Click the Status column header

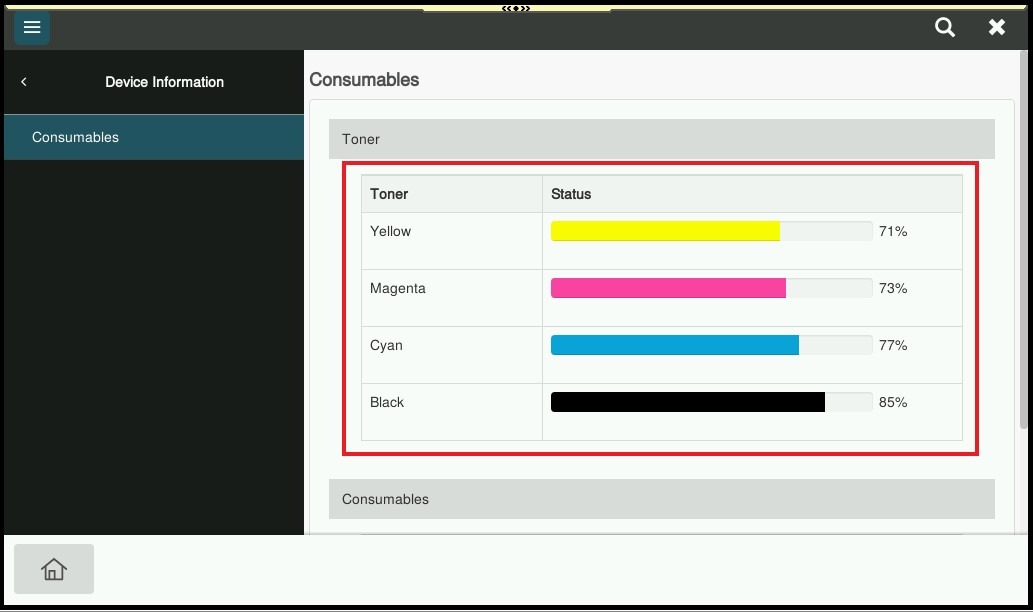click(x=571, y=194)
